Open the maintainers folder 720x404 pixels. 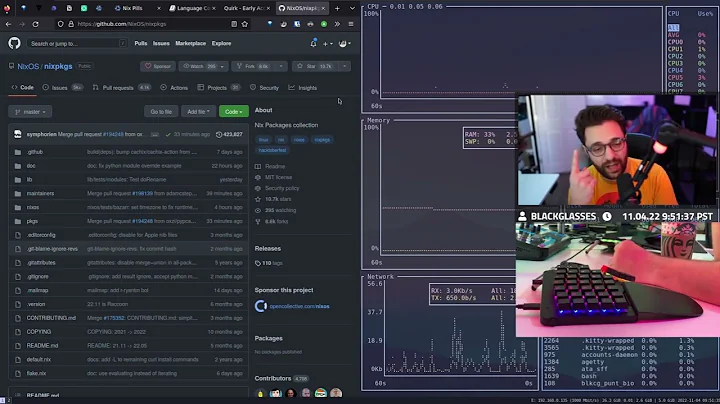[40, 193]
